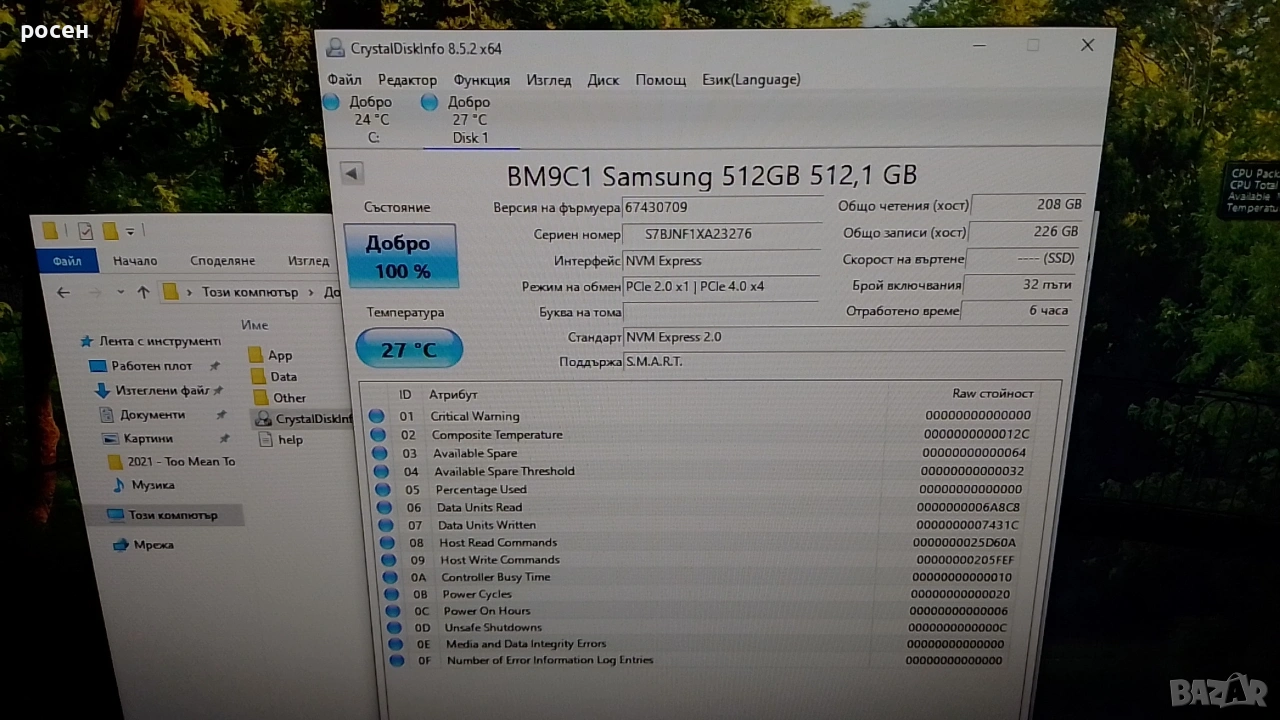Click the previous disk arrow button

coord(351,174)
